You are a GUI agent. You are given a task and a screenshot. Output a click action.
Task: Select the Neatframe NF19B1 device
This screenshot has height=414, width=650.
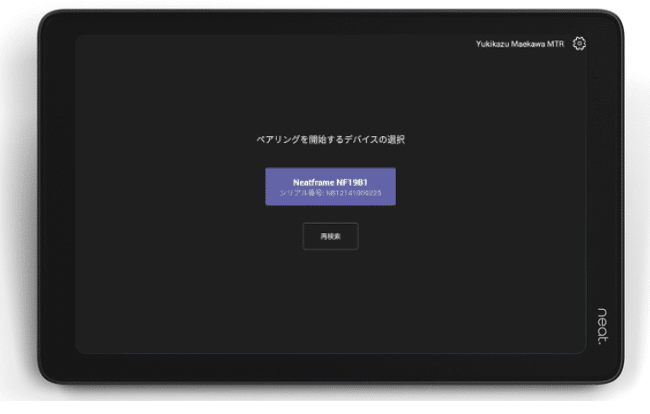coord(330,186)
